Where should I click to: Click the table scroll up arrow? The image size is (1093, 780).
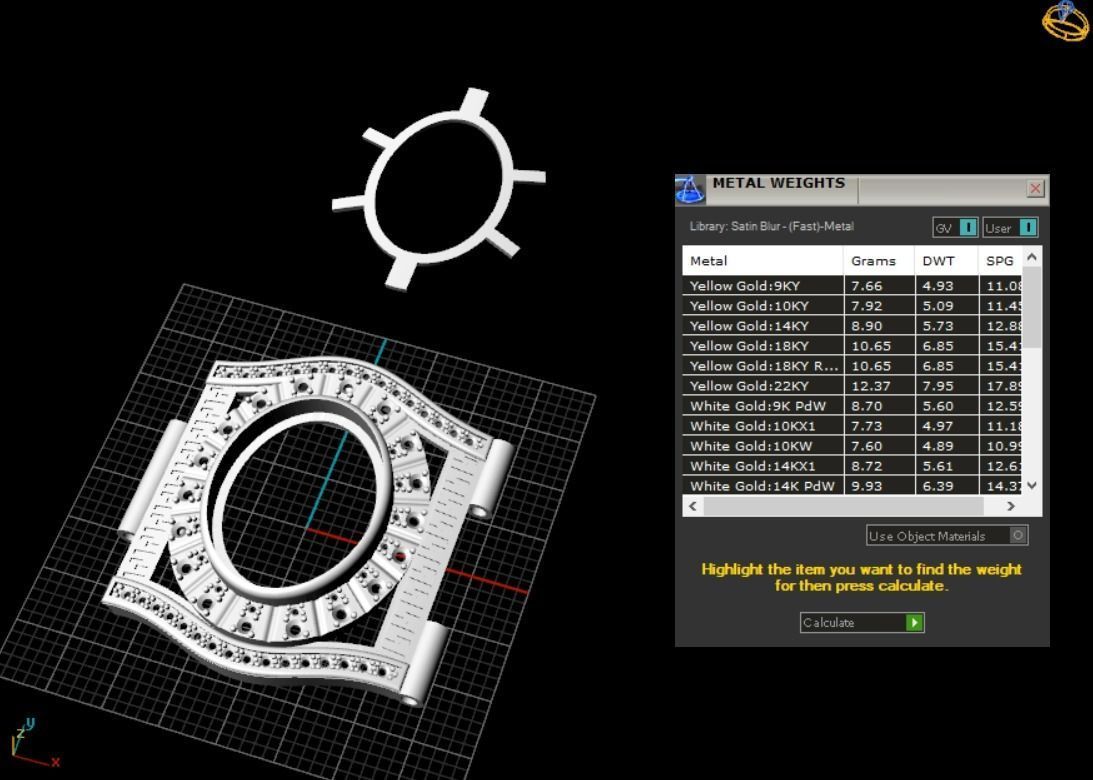coord(1032,257)
